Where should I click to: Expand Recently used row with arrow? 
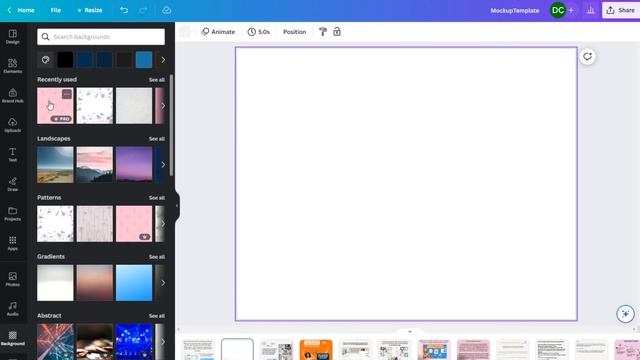[163, 106]
